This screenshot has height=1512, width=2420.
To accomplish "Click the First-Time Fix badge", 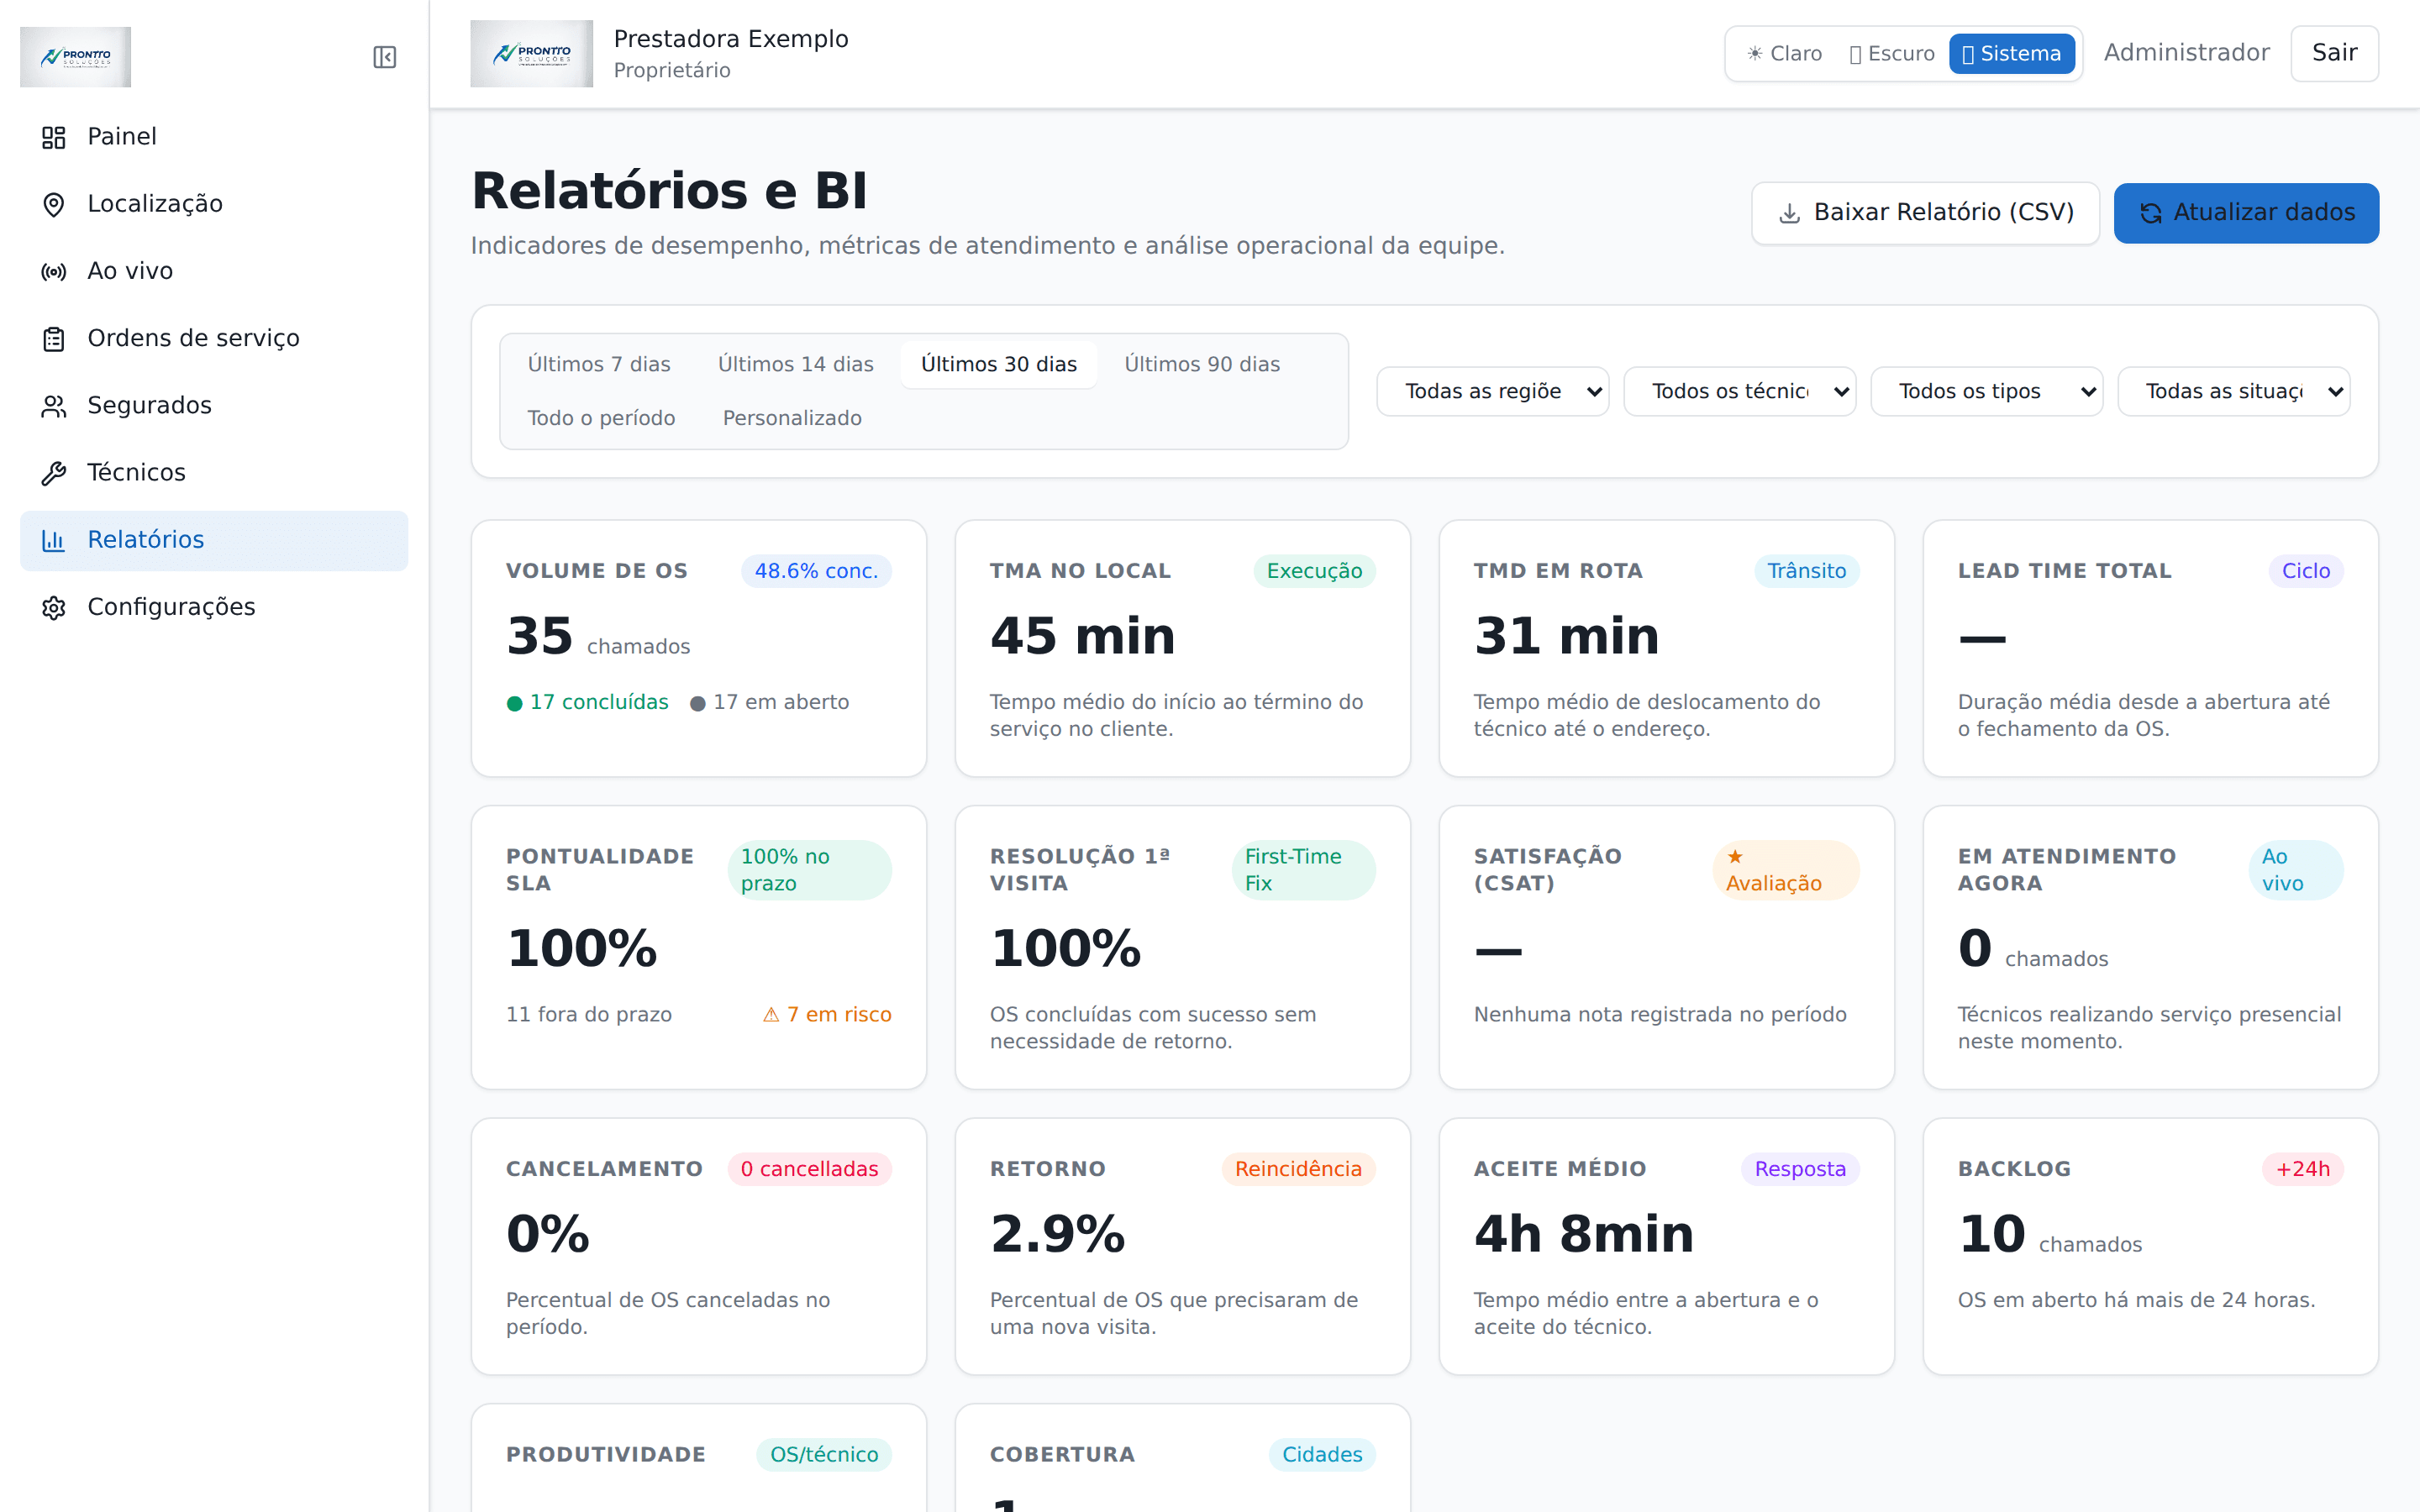I will pyautogui.click(x=1303, y=870).
